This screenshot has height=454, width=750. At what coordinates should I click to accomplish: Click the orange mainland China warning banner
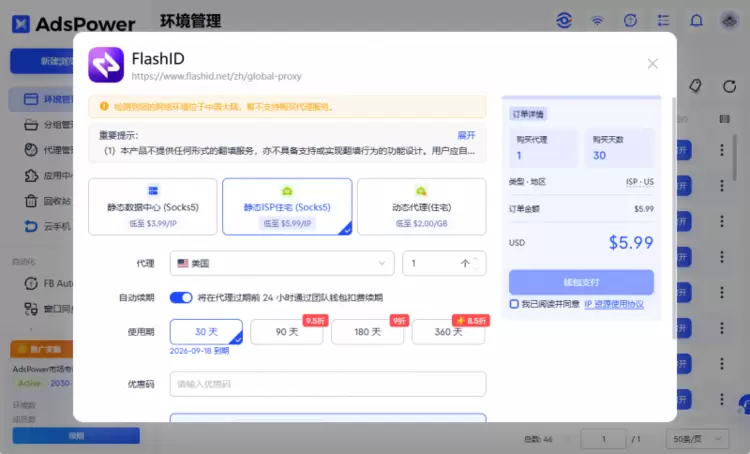(x=287, y=107)
